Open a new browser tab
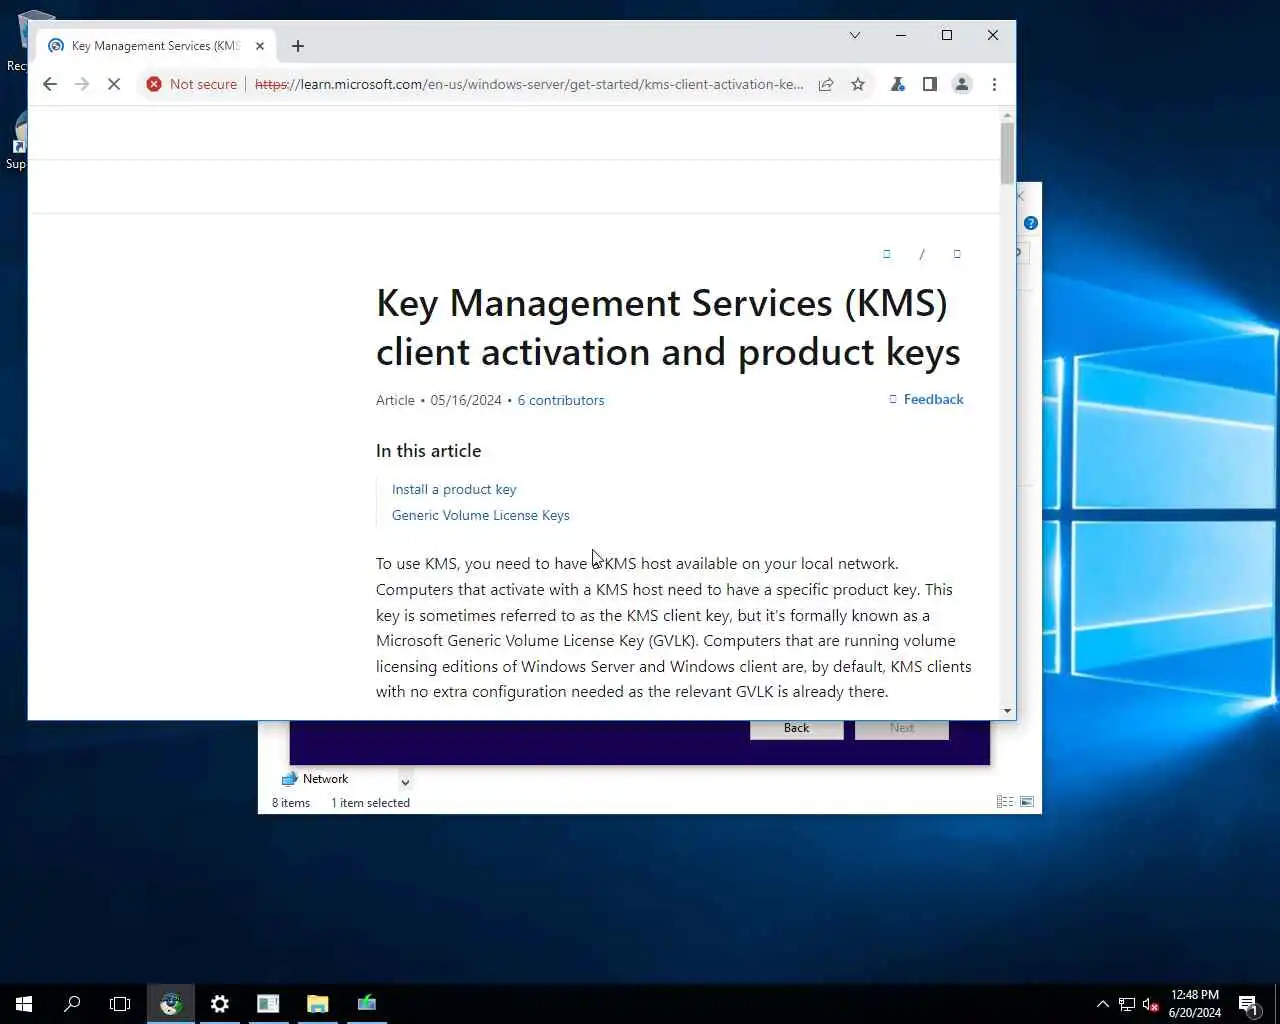Viewport: 1280px width, 1024px height. click(x=298, y=46)
